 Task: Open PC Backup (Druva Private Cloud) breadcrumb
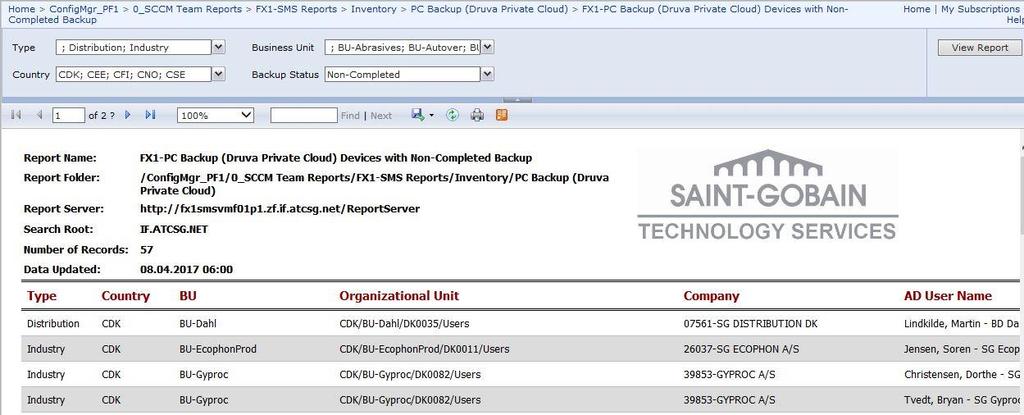click(489, 9)
